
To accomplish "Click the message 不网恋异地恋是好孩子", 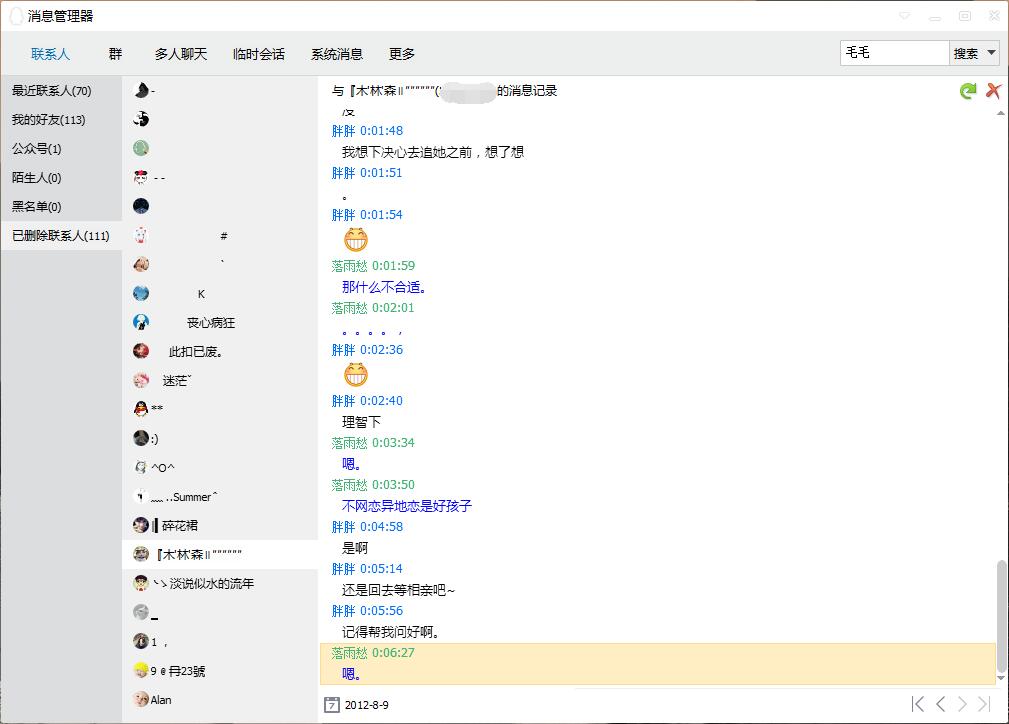I will pyautogui.click(x=407, y=506).
